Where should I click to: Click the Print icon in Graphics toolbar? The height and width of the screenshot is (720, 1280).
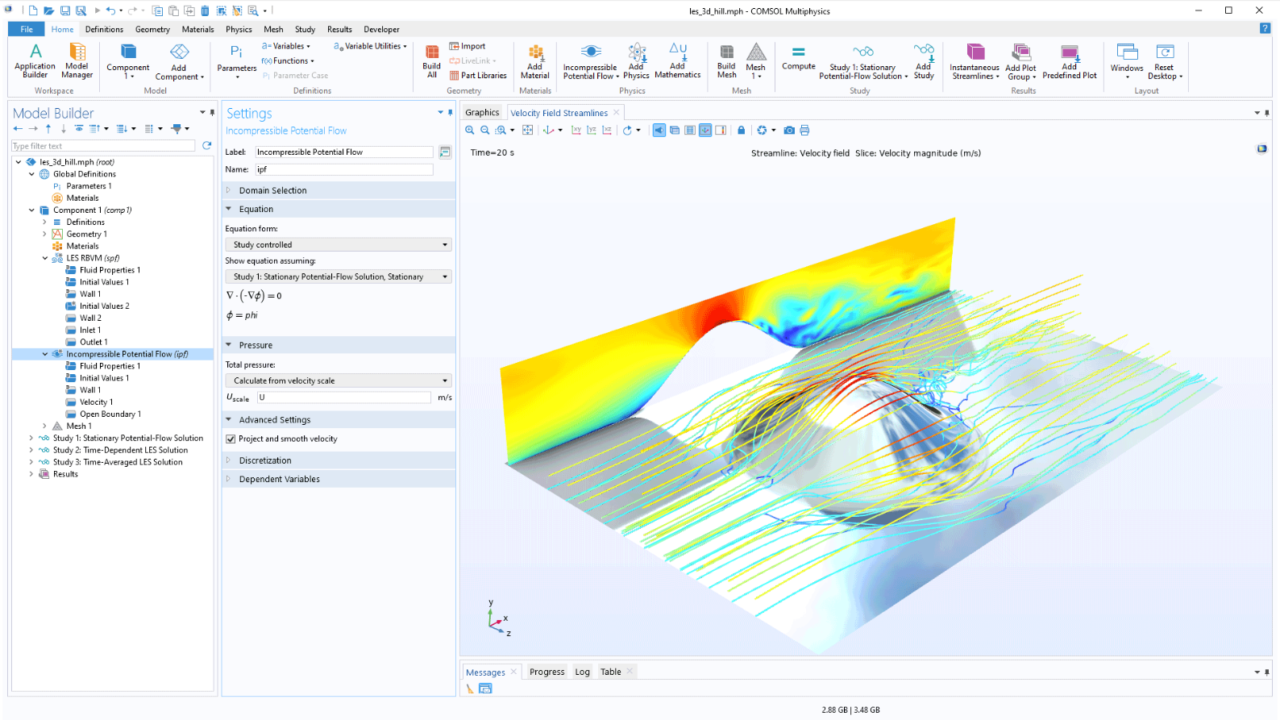pos(805,130)
